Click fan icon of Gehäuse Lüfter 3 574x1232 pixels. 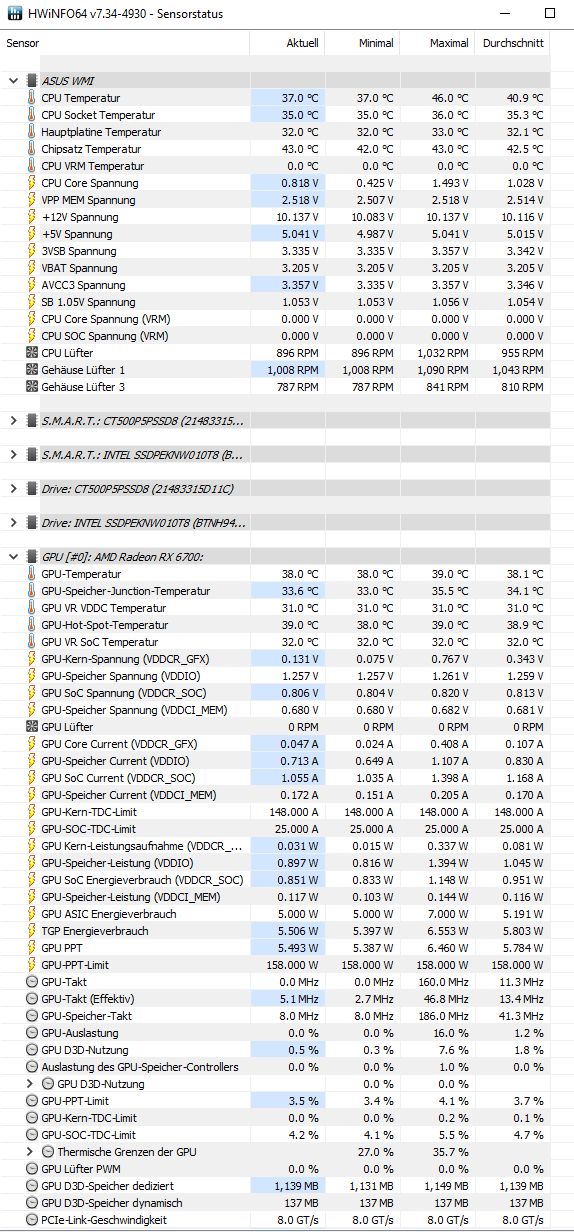tap(31, 387)
